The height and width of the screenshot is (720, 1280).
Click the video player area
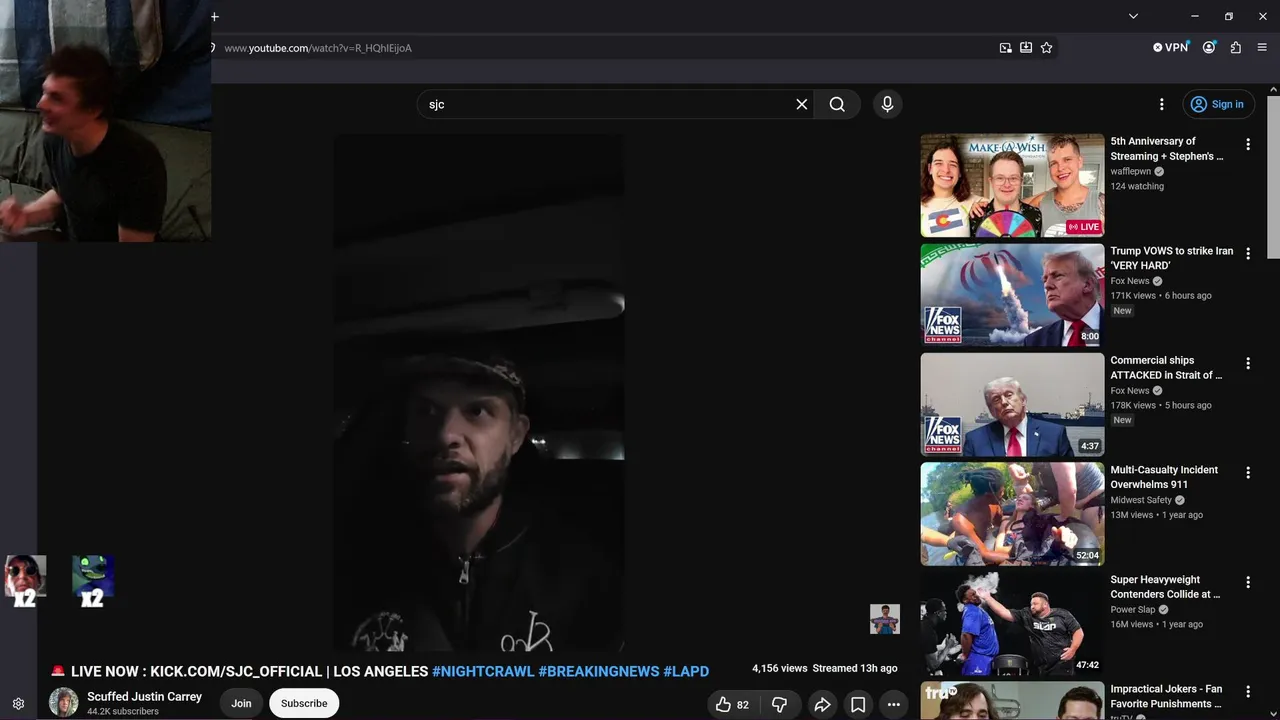tap(479, 393)
